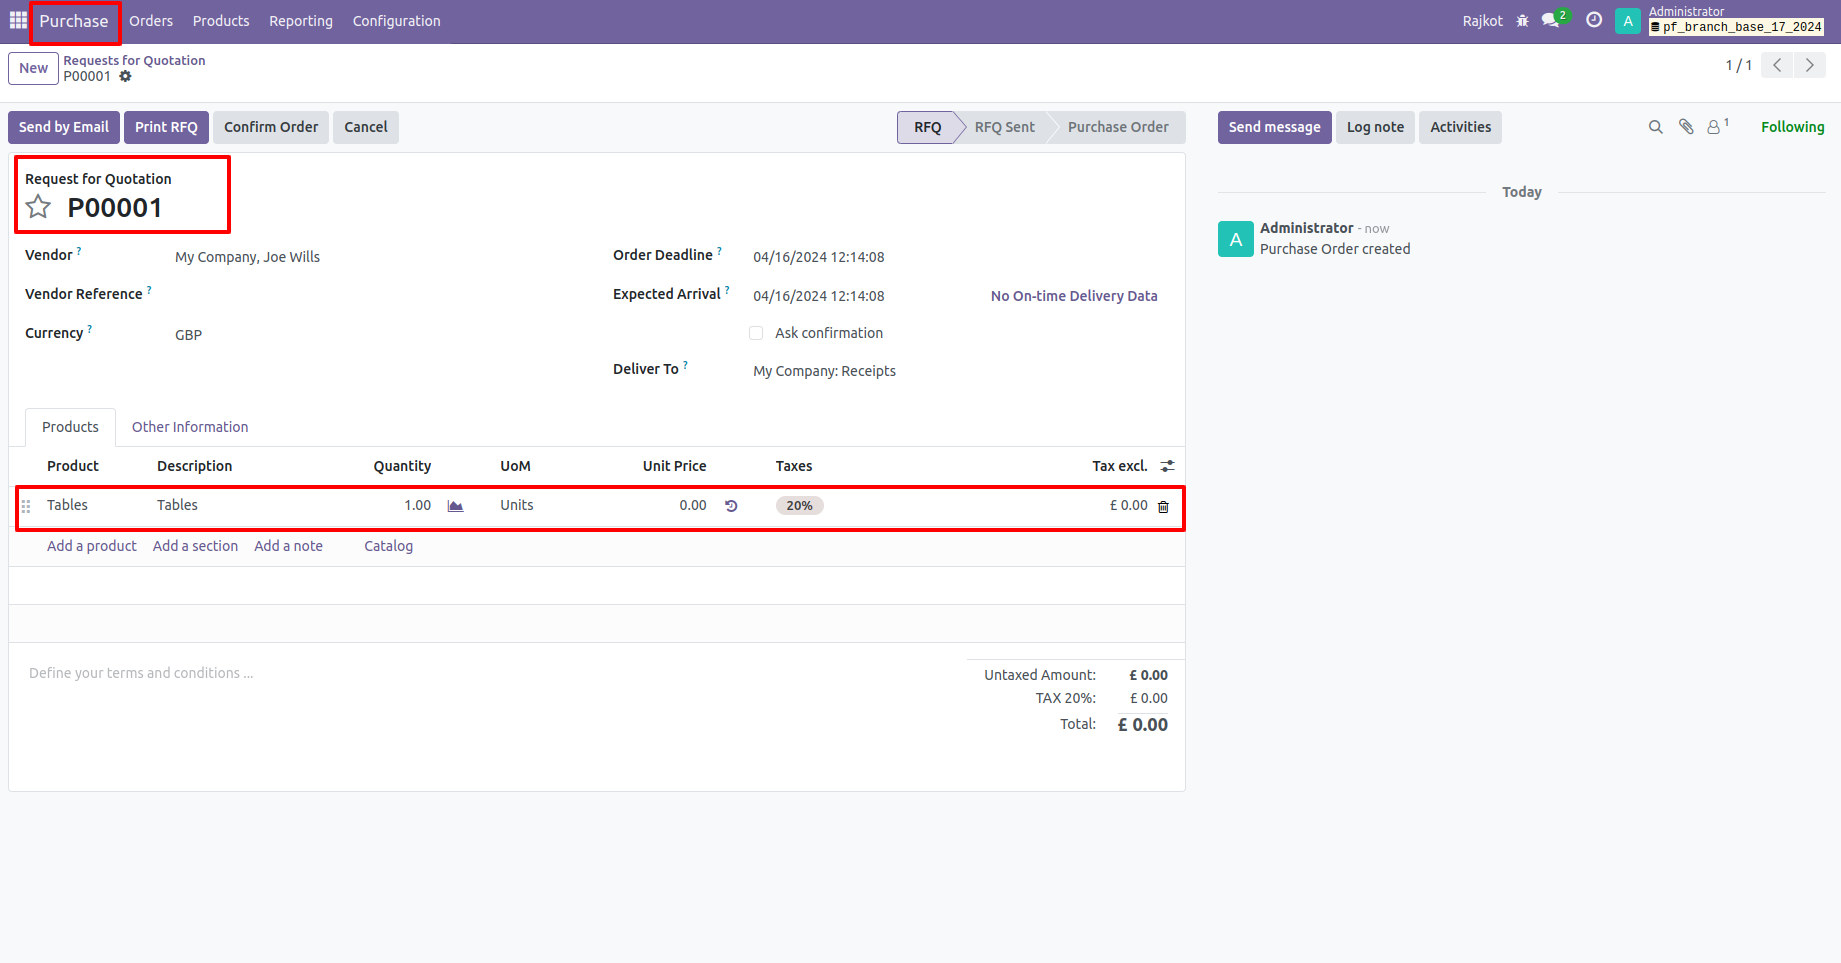This screenshot has width=1841, height=963.
Task: Search messages with the magnifier icon
Action: pyautogui.click(x=1656, y=127)
